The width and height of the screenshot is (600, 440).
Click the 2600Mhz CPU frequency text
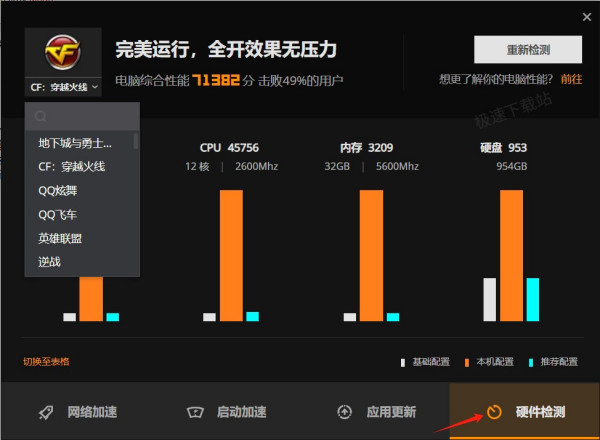pyautogui.click(x=256, y=166)
